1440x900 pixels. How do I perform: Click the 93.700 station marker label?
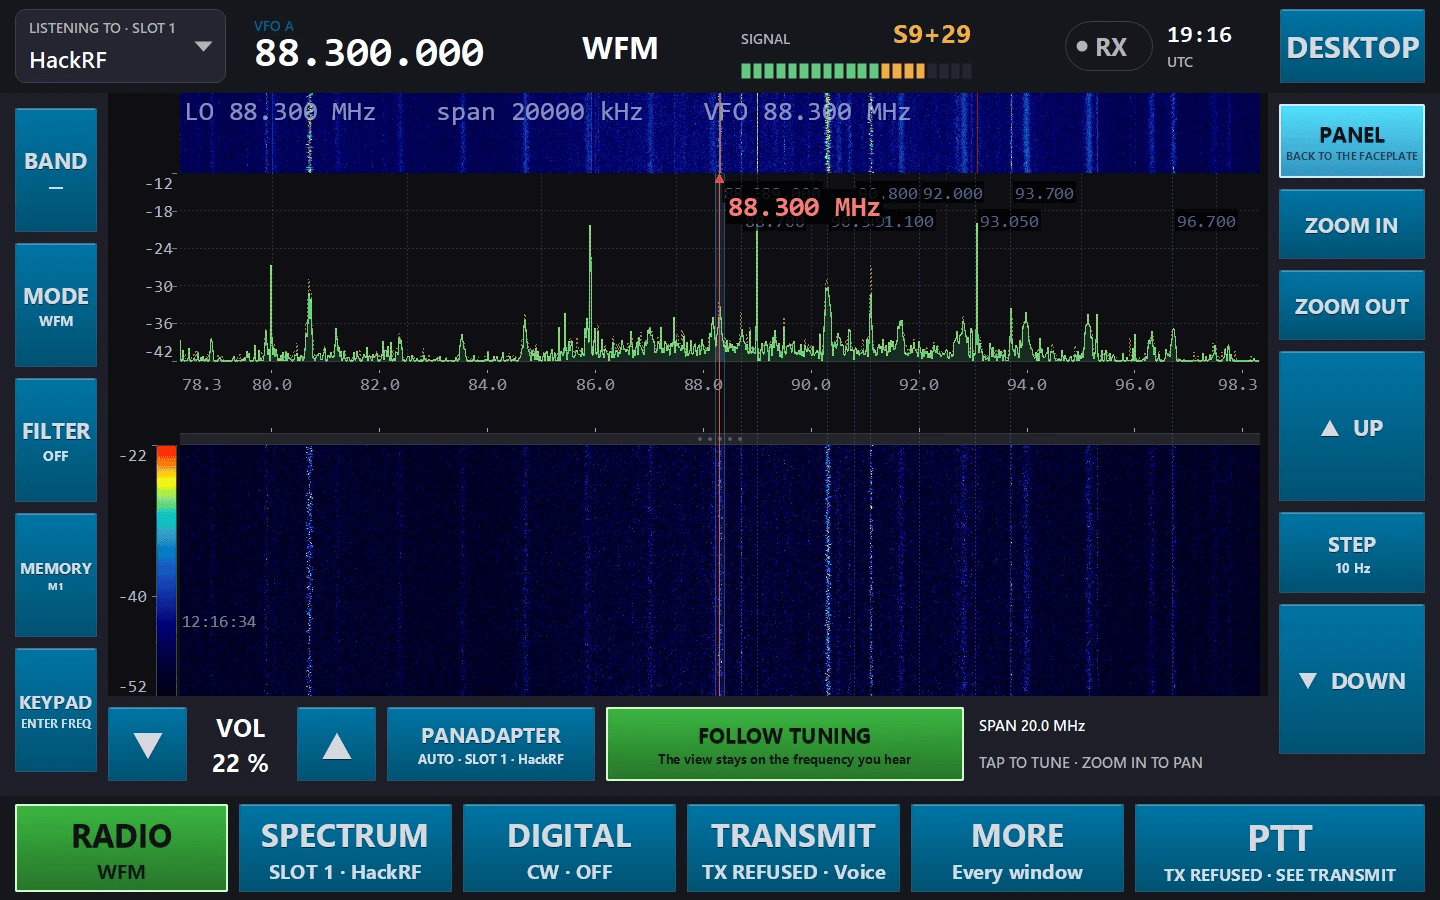pyautogui.click(x=1044, y=194)
